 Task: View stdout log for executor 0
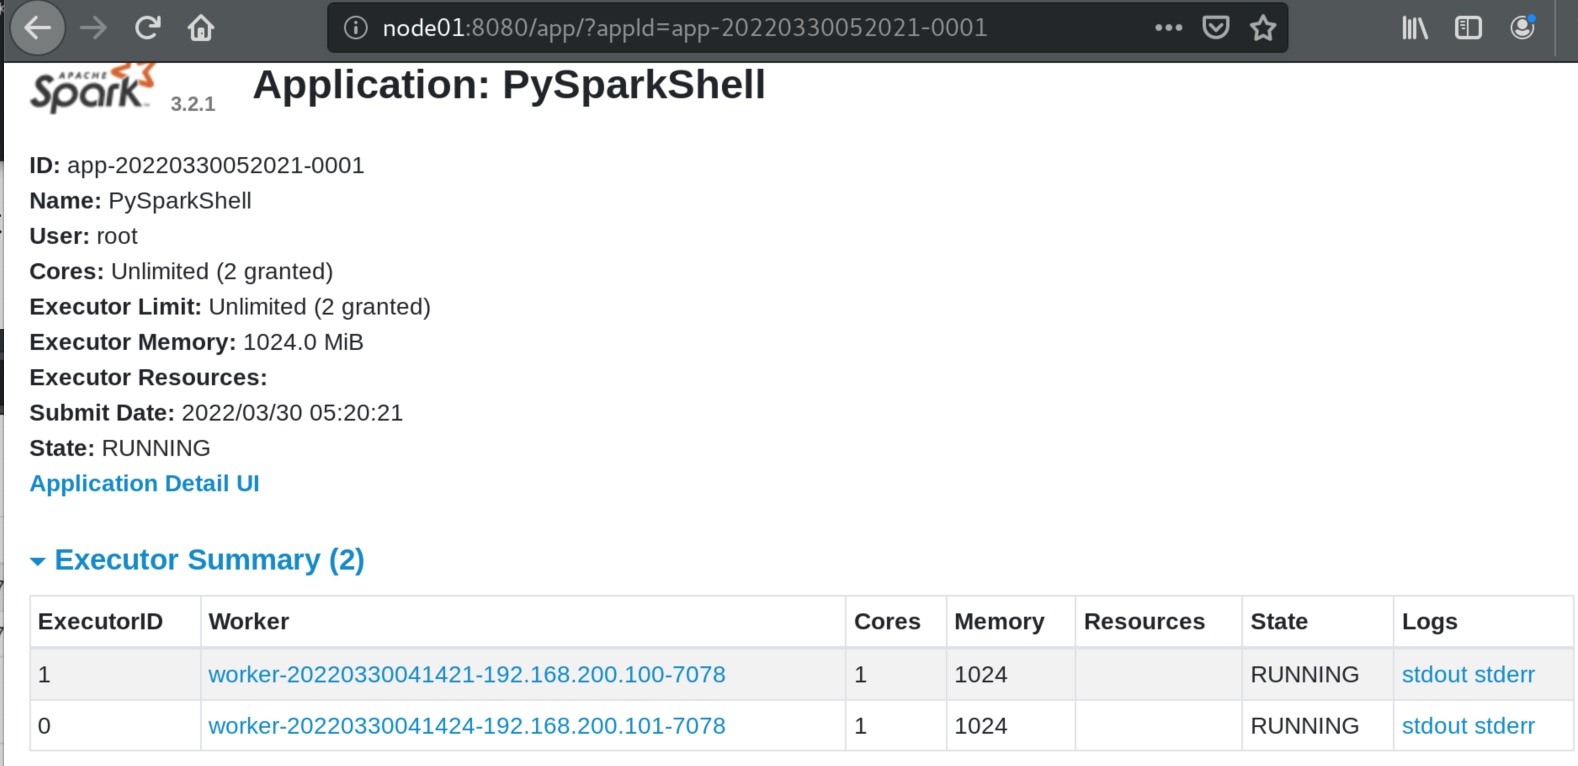point(1434,726)
